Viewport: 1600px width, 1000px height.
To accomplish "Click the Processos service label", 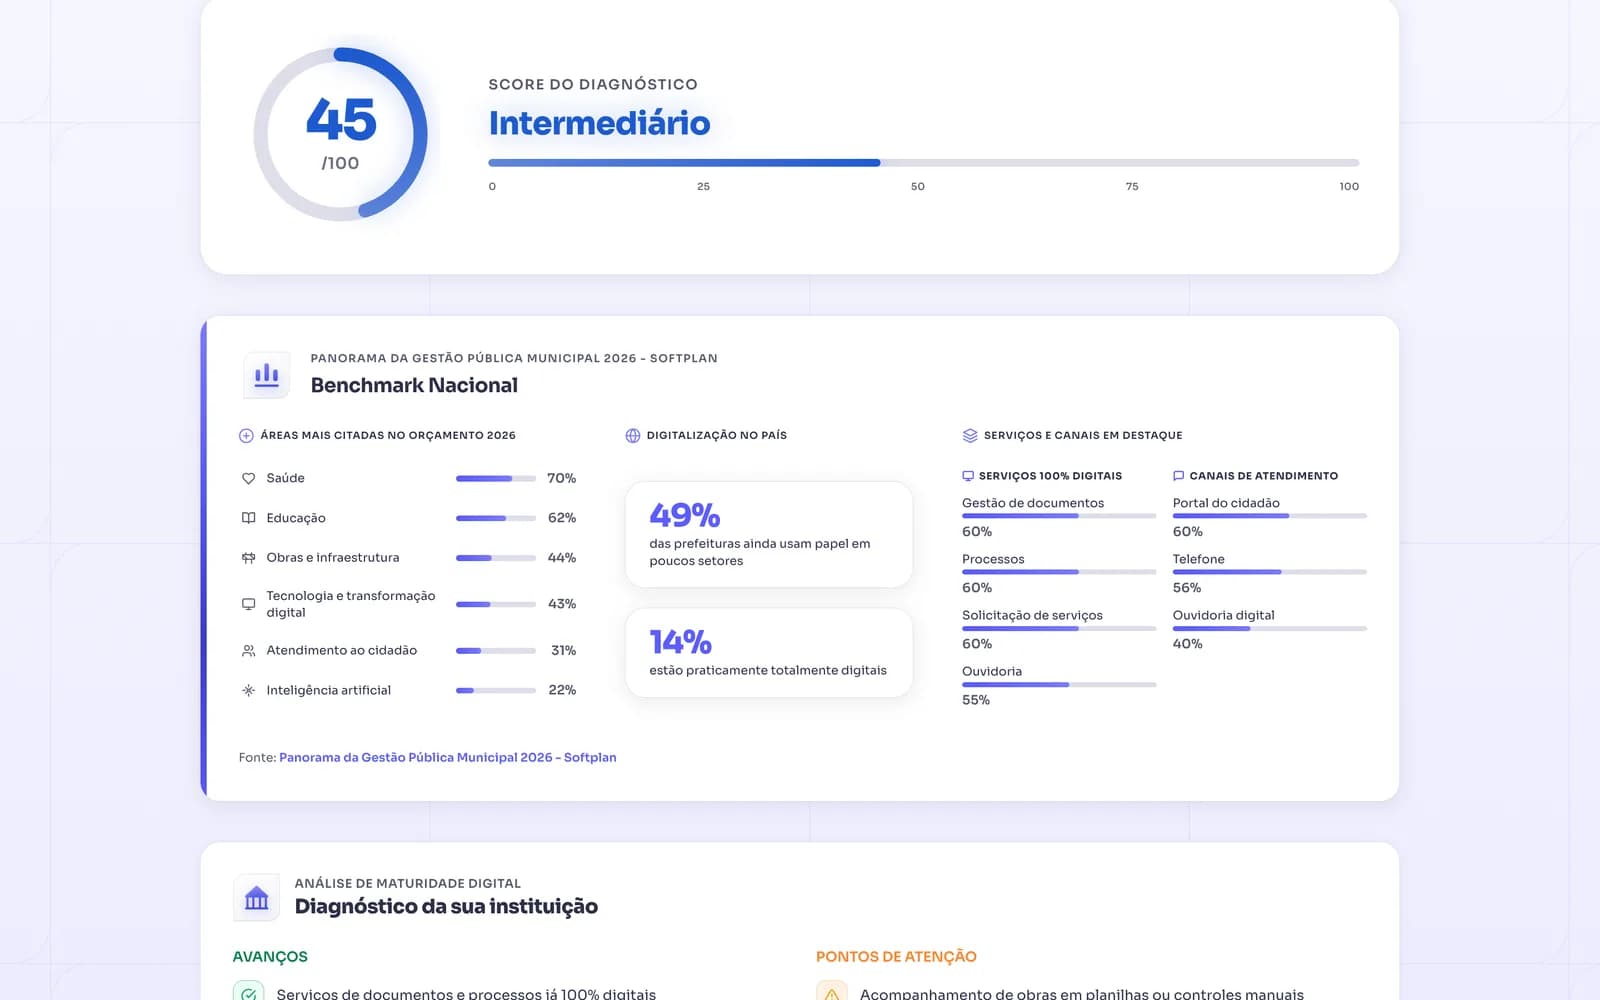I will point(993,559).
